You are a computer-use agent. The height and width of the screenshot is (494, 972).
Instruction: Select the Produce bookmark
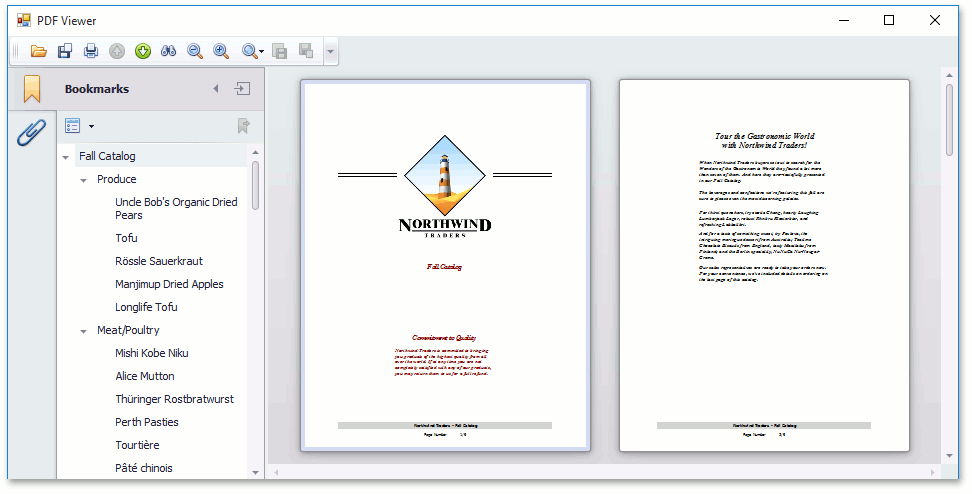click(117, 179)
